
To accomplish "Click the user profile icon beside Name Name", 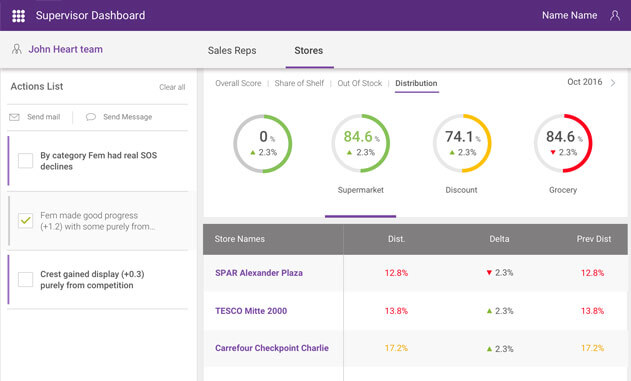I will click(615, 16).
